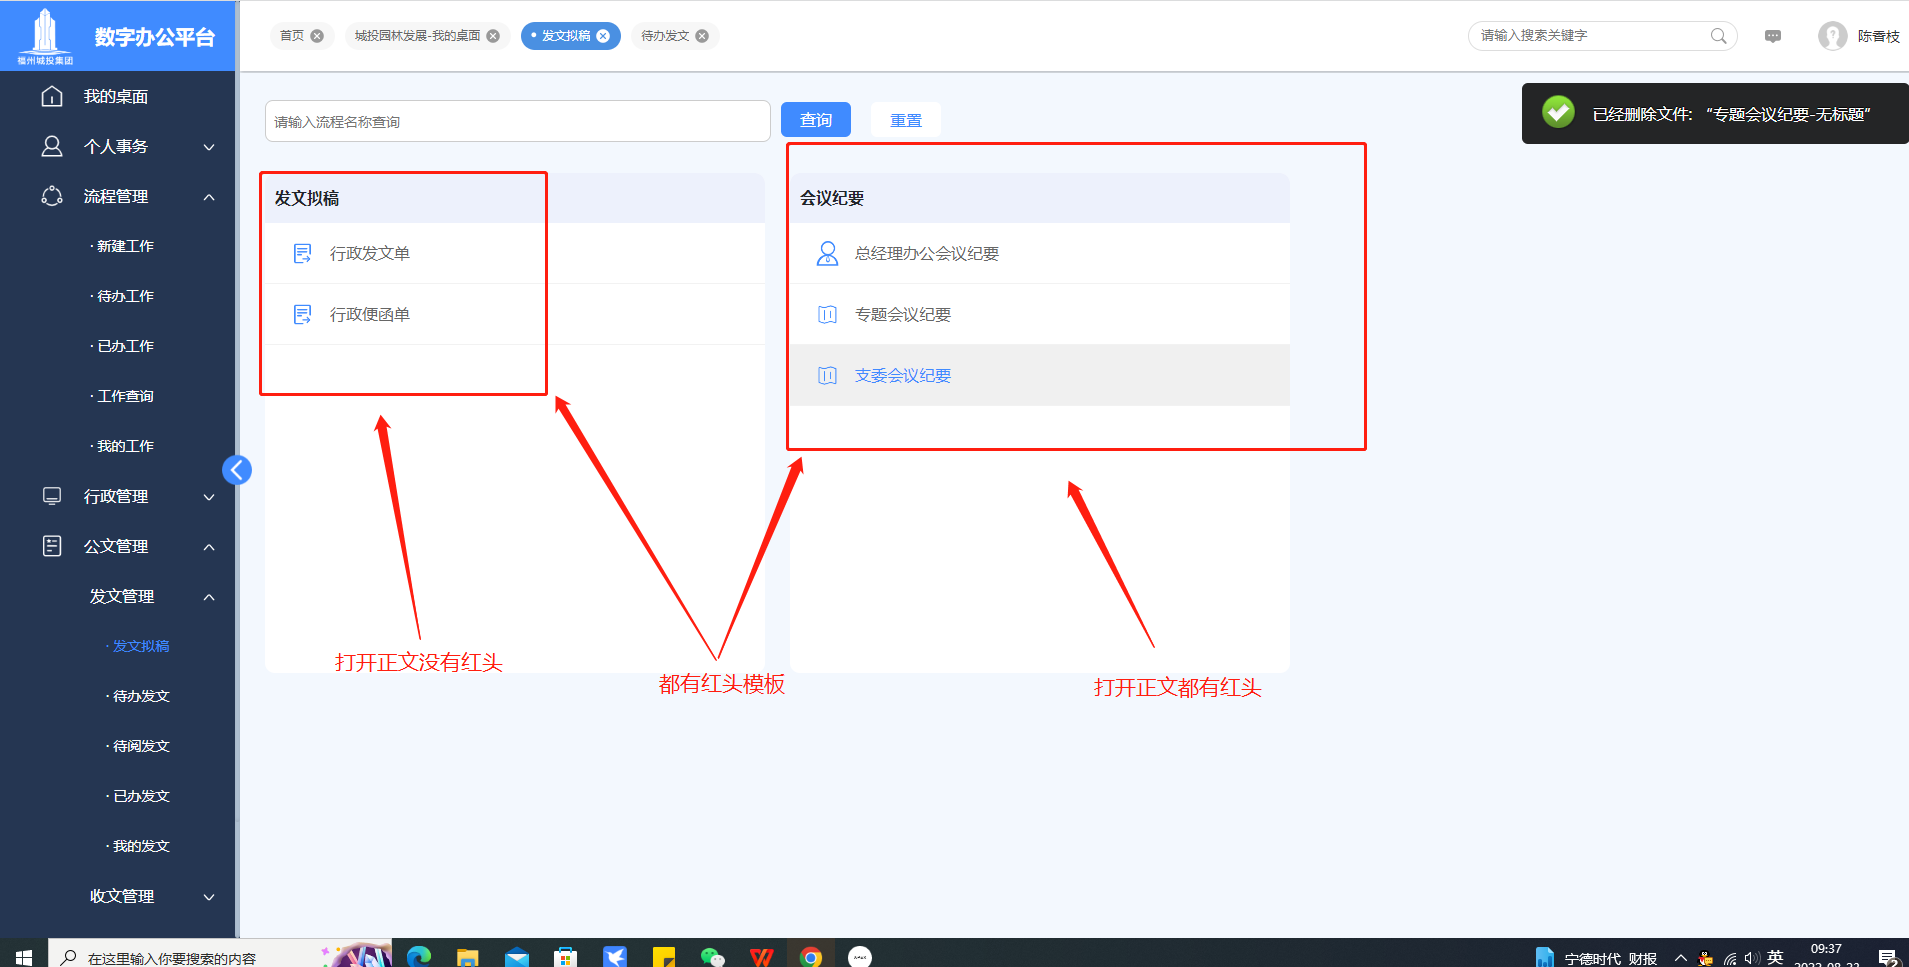Expand the 个人事务 menu chevron
Viewport: 1909px width, 967px height.
point(209,147)
